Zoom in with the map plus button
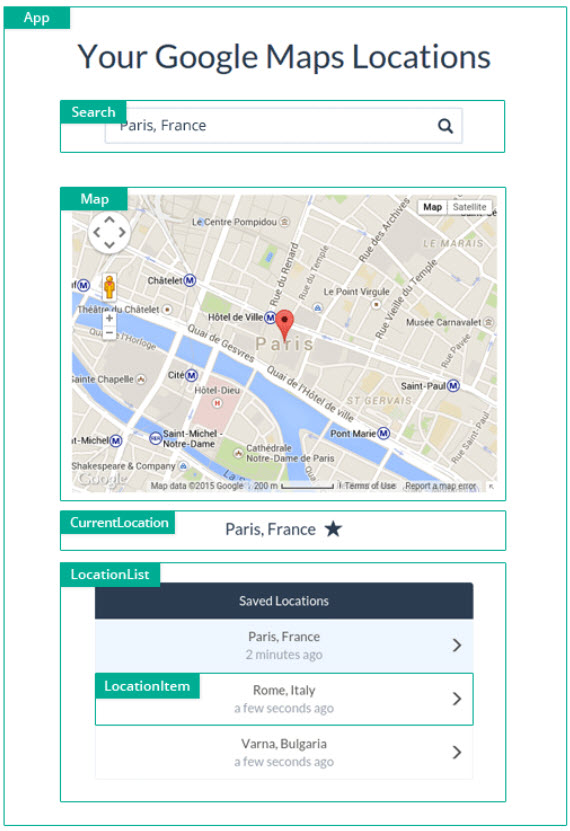570x831 pixels. click(109, 318)
